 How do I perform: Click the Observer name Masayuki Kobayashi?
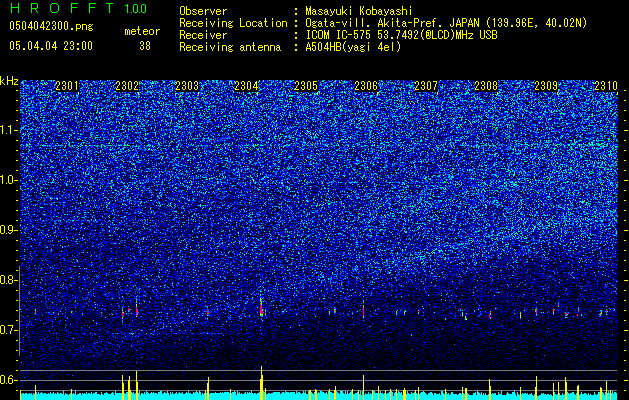tap(358, 11)
